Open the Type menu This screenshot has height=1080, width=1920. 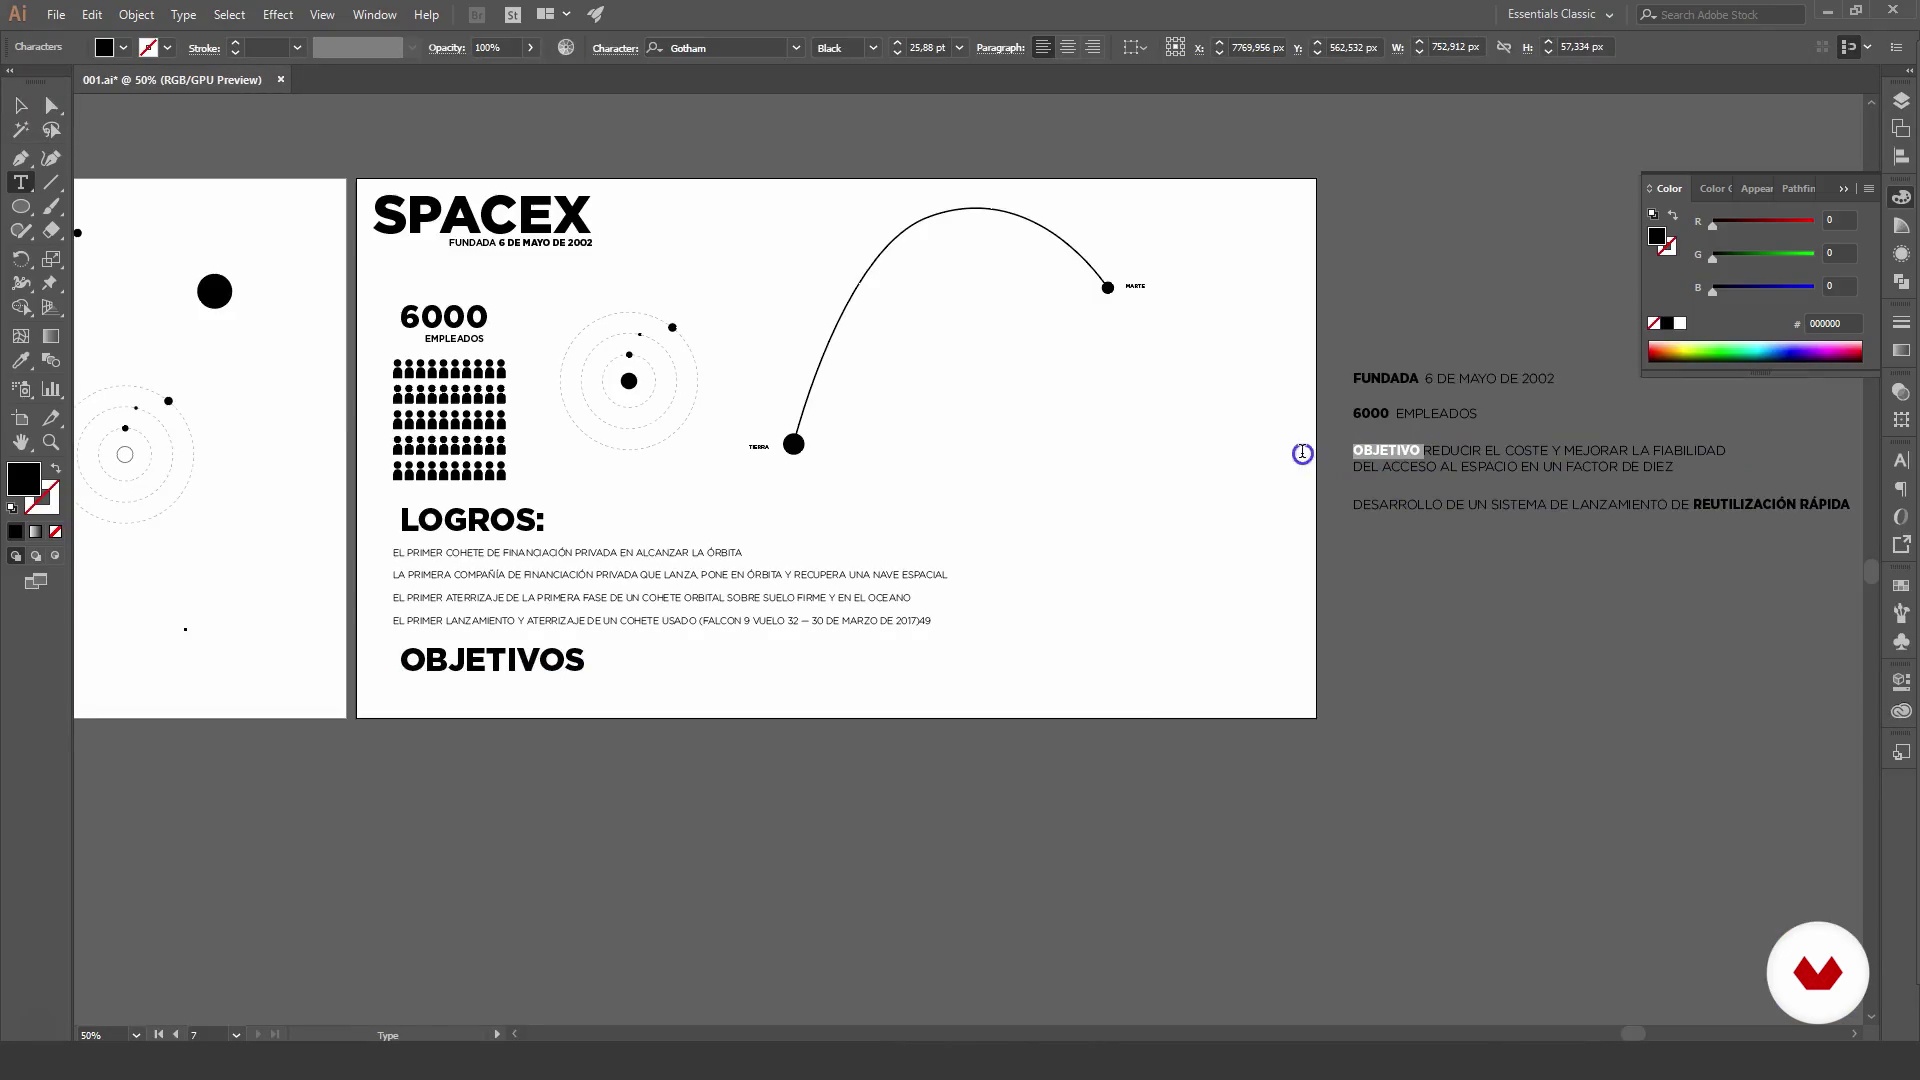coord(183,14)
